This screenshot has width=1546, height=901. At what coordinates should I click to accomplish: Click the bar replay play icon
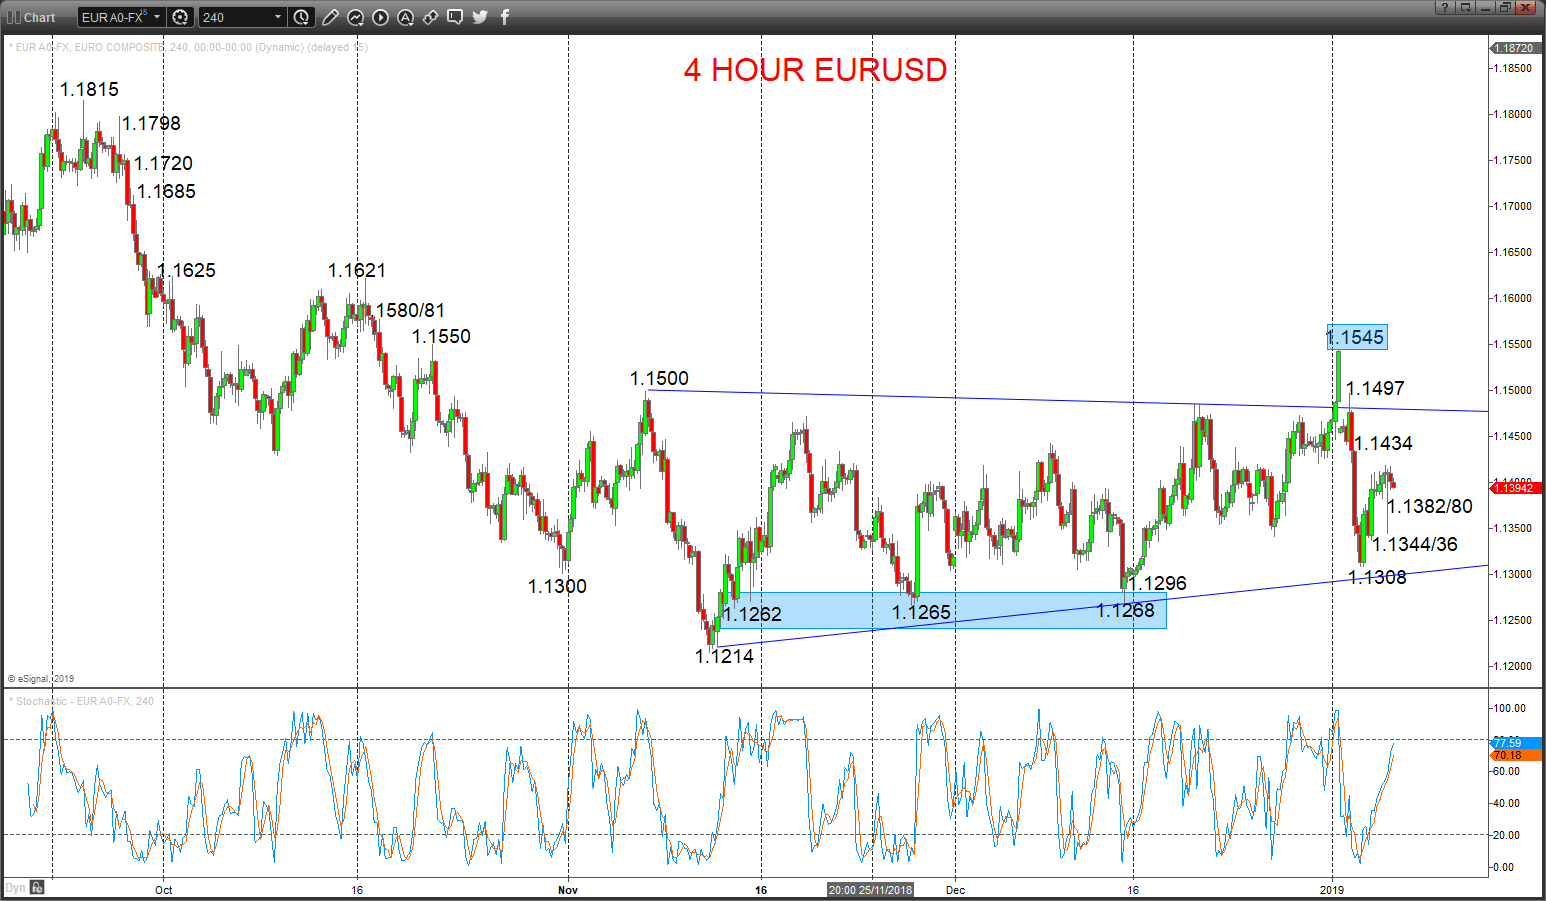point(380,17)
